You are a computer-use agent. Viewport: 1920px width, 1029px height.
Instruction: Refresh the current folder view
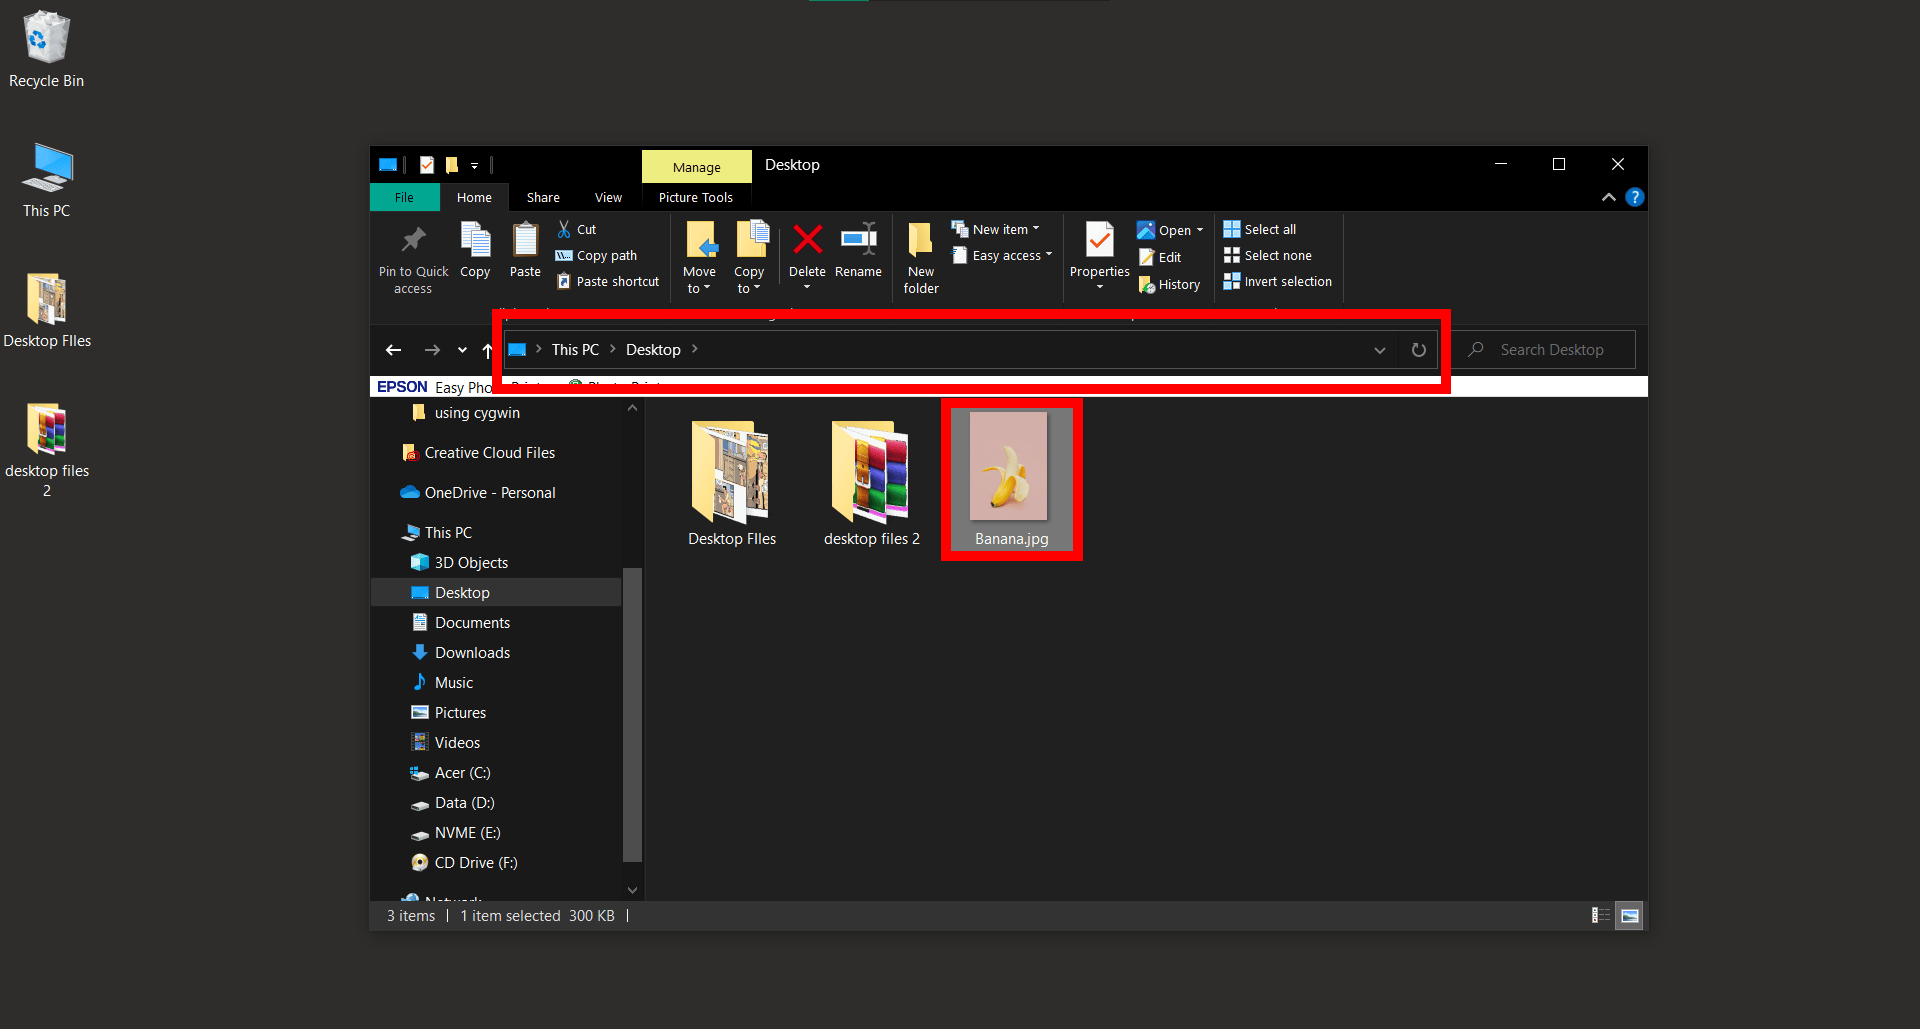[x=1418, y=350]
